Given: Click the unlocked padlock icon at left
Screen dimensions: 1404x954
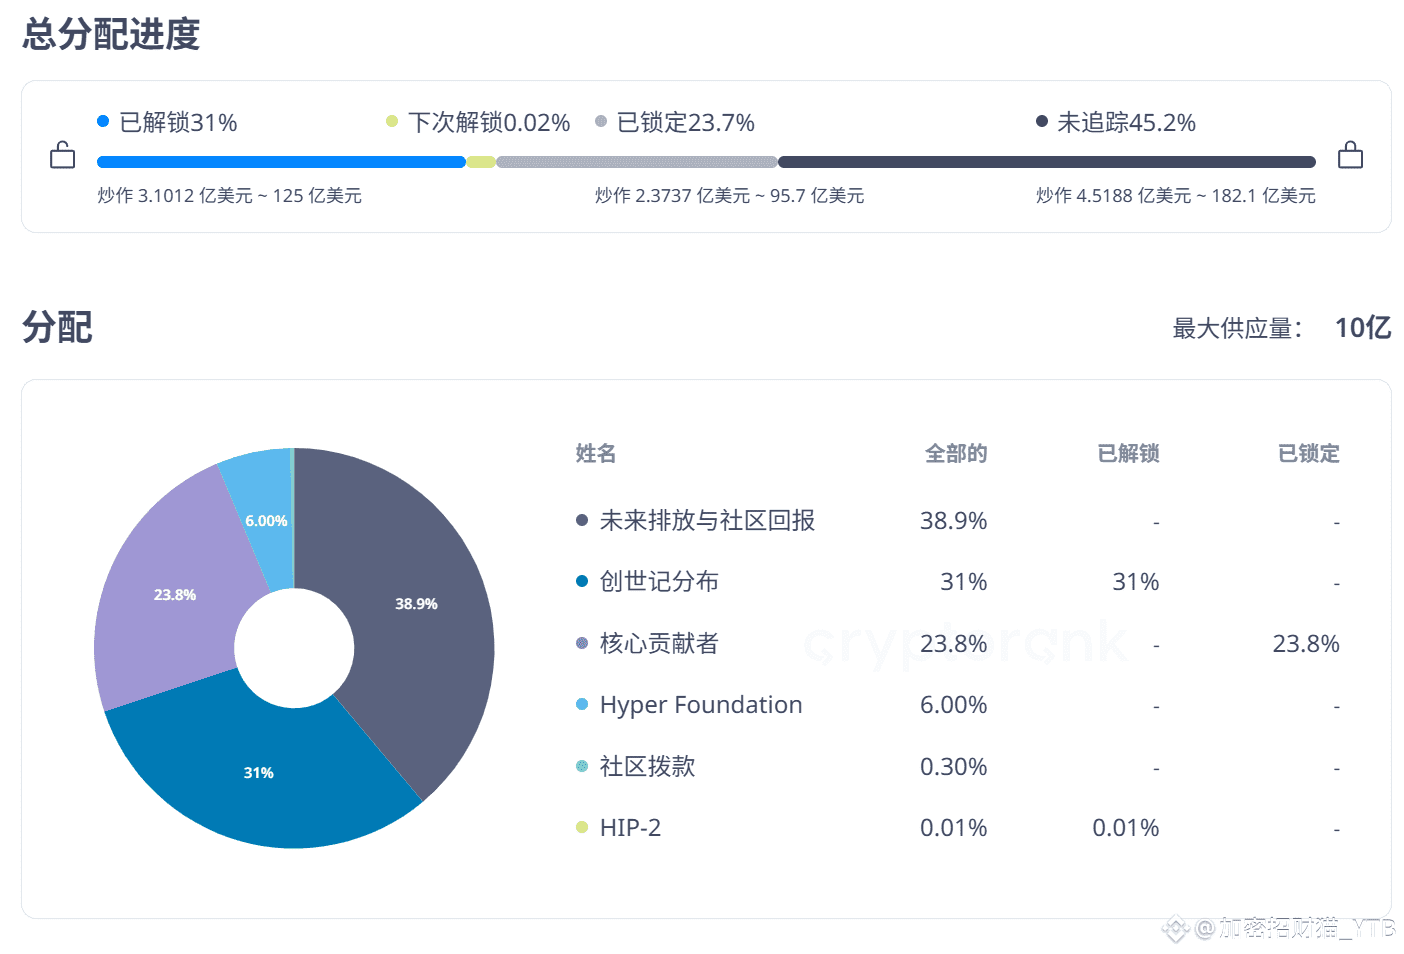Looking at the screenshot, I should [x=62, y=156].
